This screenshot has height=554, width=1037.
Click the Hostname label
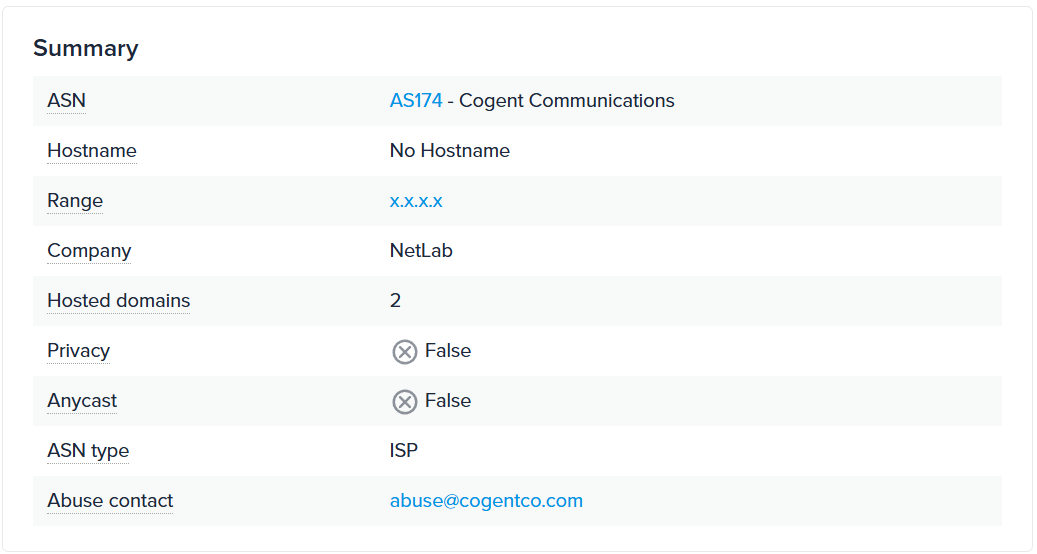click(x=92, y=151)
